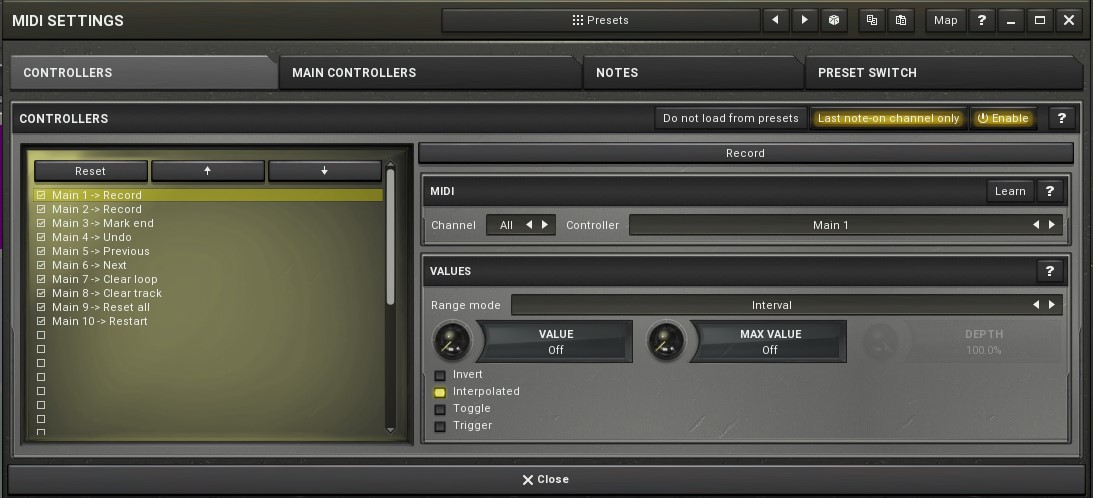Open help for the MIDI section
The width and height of the screenshot is (1093, 498).
click(1050, 191)
